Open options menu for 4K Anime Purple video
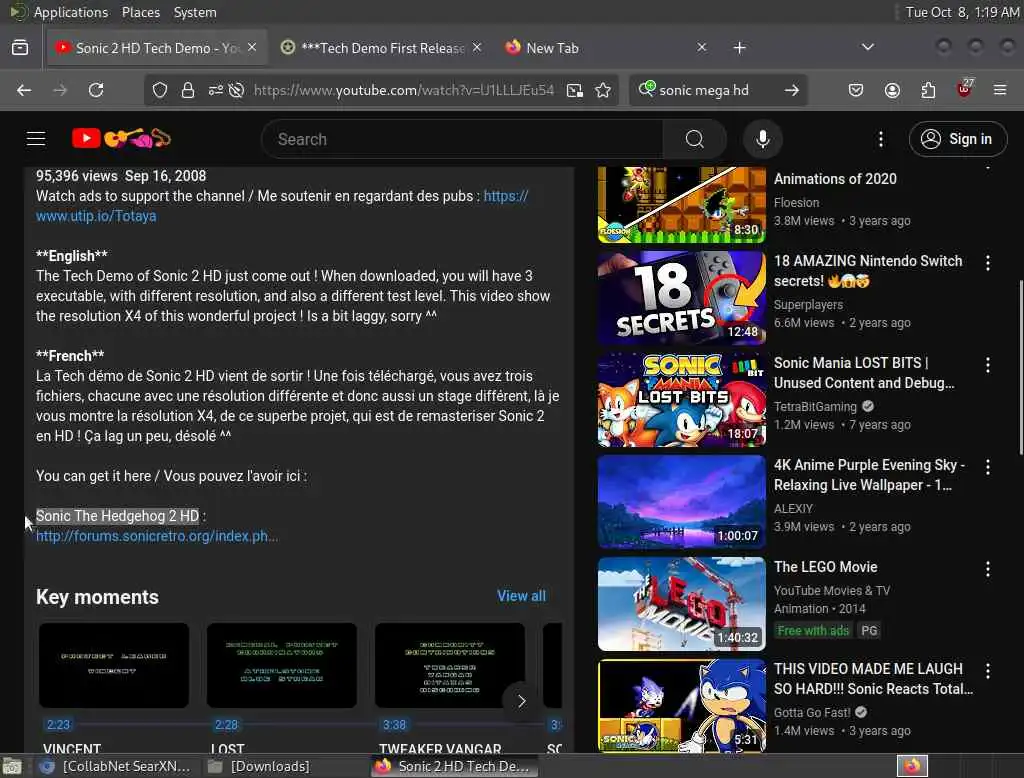The image size is (1024, 778). pos(987,466)
